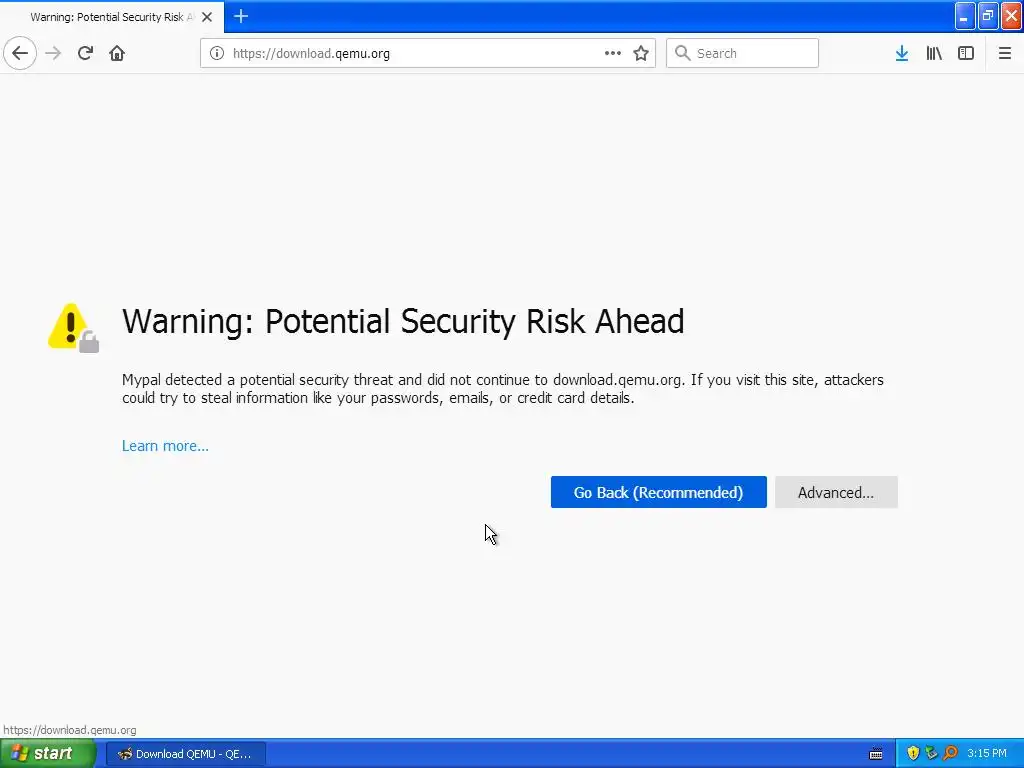
Task: Open the security shield tray icon
Action: pos(913,754)
